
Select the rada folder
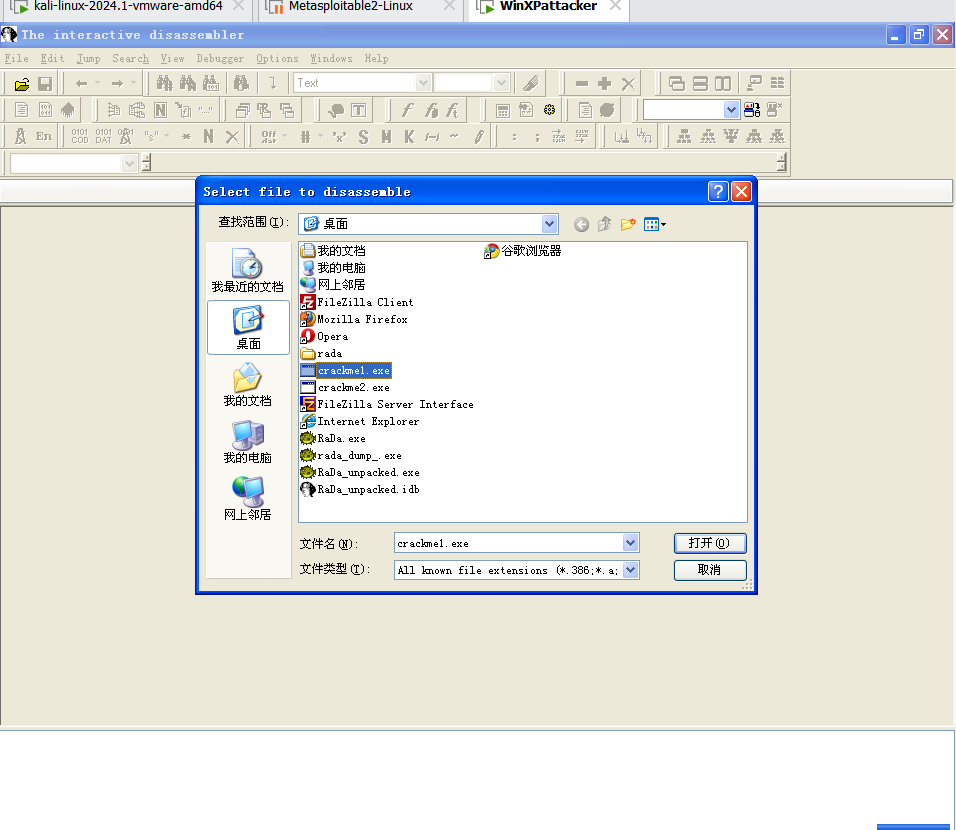[322, 353]
